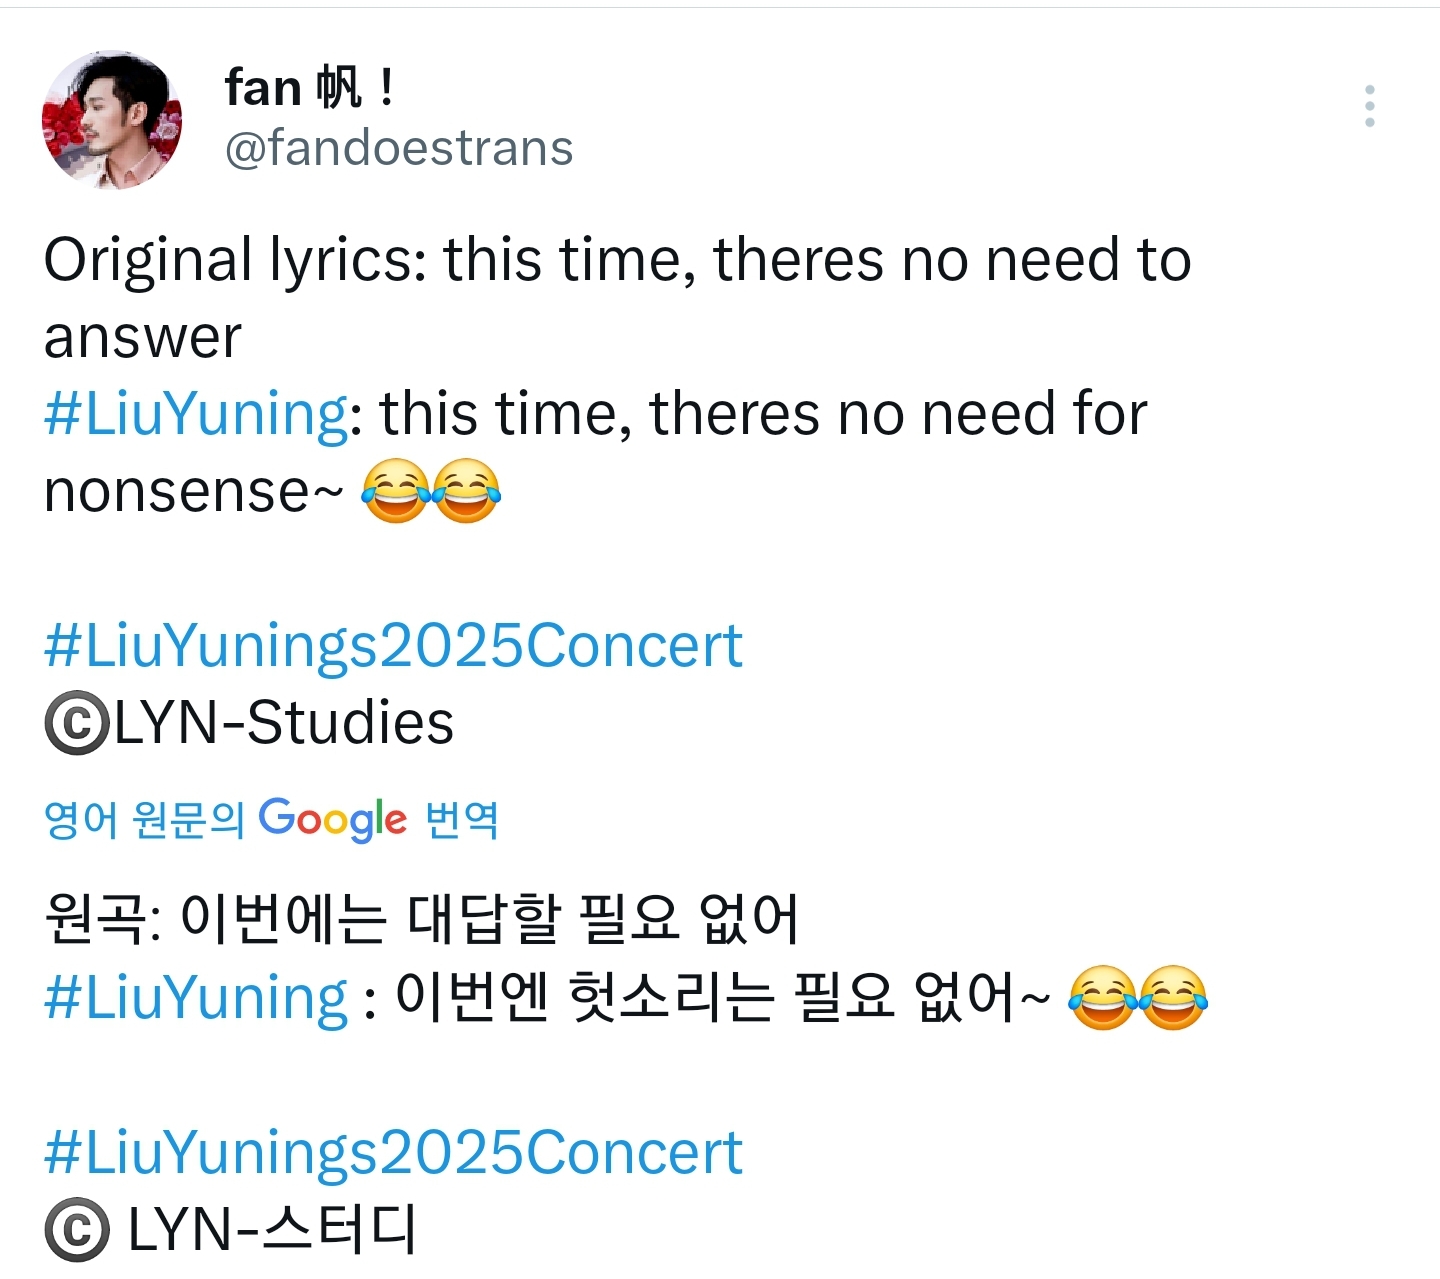Click the 번역 text after Google logo
1440x1279 pixels.
[462, 820]
